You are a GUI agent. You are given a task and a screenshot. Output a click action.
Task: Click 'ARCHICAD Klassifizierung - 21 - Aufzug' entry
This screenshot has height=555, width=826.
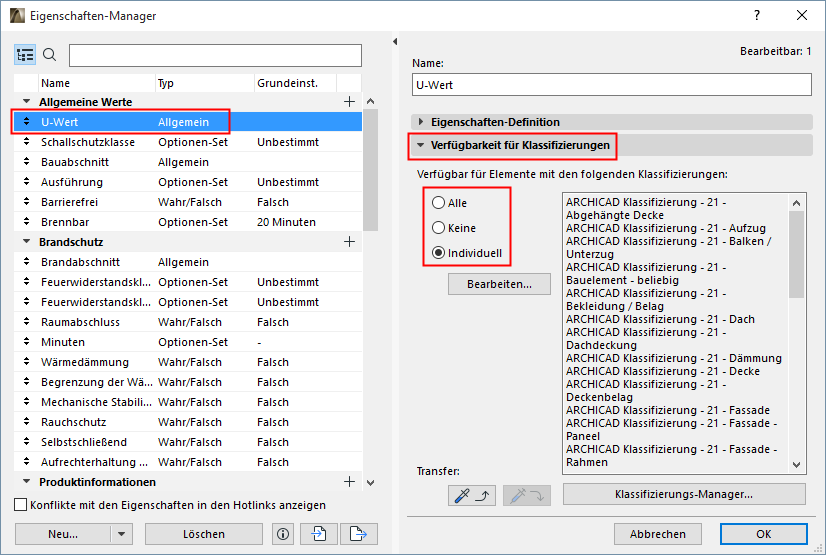(666, 228)
